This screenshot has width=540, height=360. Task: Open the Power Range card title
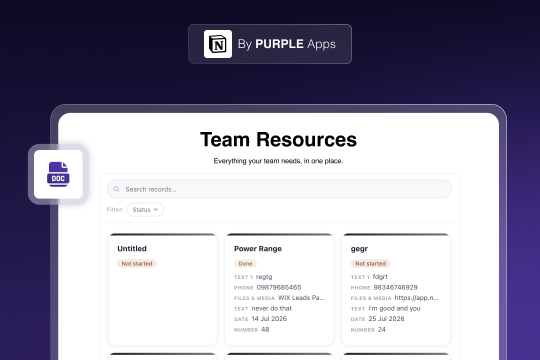[x=258, y=249]
